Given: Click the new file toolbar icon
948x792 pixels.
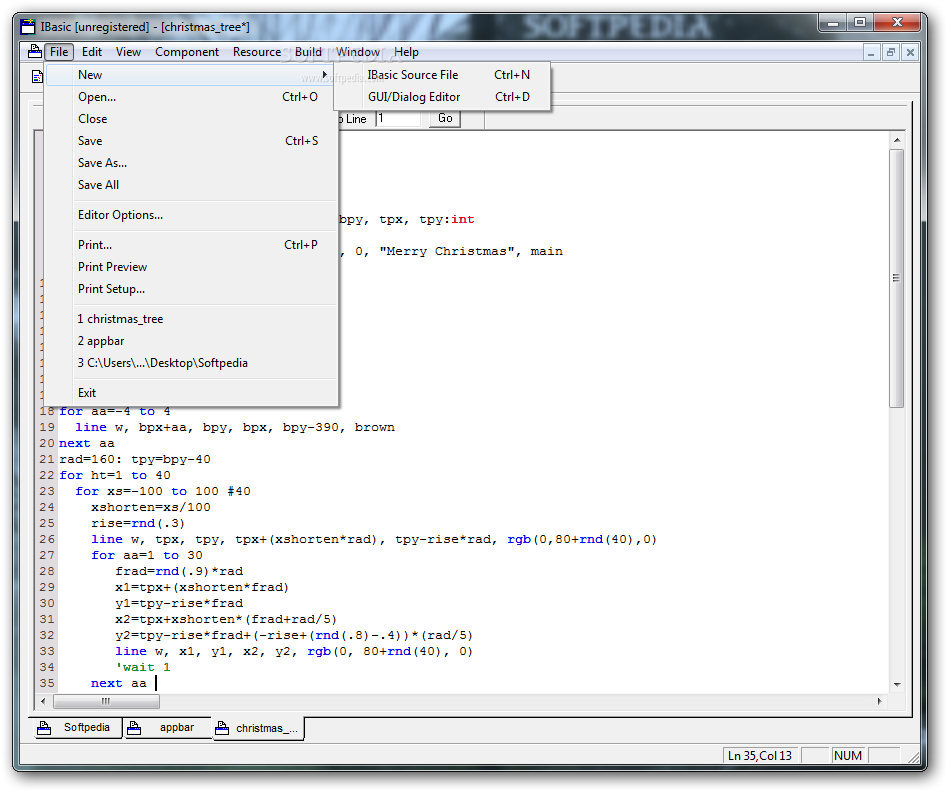Looking at the screenshot, I should click(x=37, y=76).
